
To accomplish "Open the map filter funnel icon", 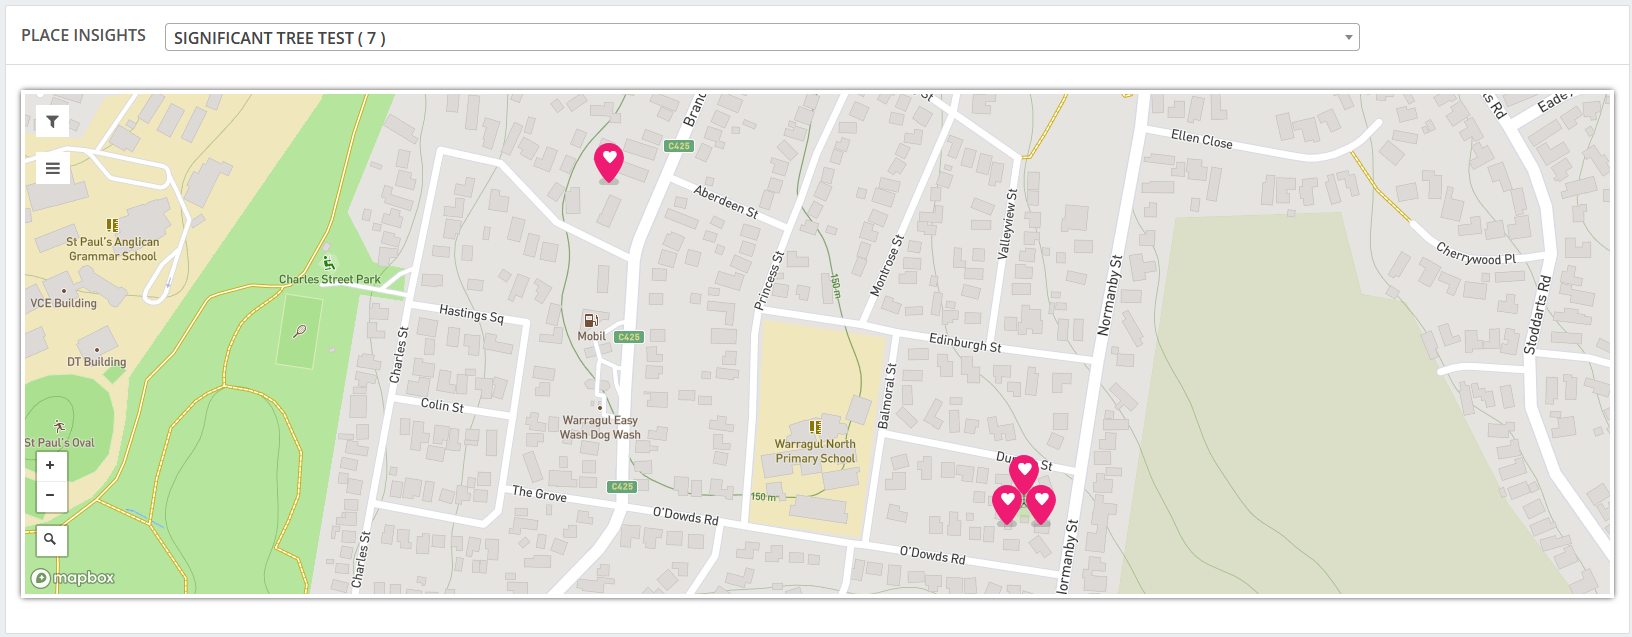I will [x=52, y=122].
